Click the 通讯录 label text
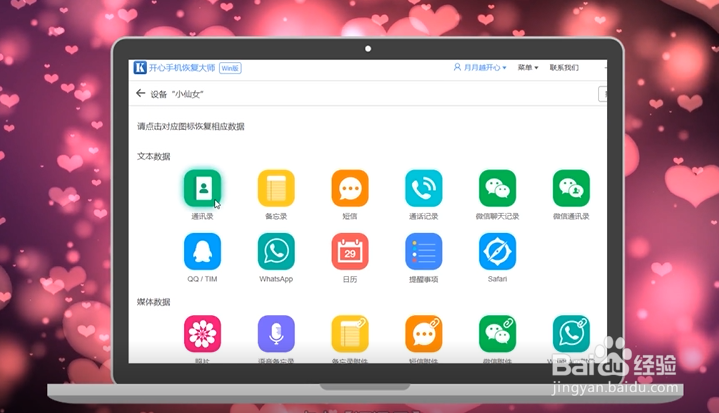This screenshot has width=719, height=413. click(x=202, y=216)
